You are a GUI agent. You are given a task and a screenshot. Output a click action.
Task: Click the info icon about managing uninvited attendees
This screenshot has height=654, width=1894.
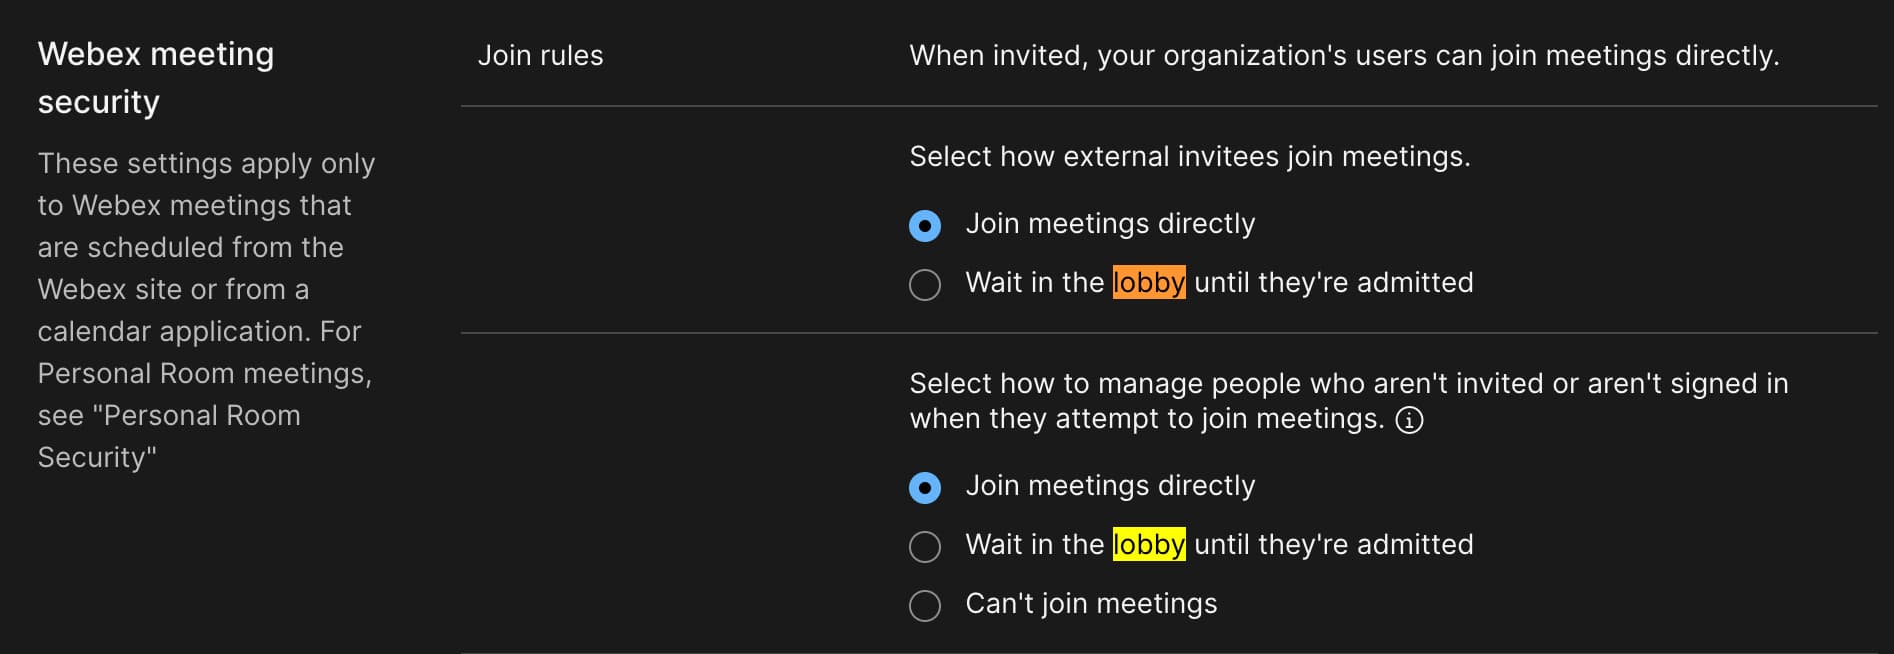(1408, 421)
